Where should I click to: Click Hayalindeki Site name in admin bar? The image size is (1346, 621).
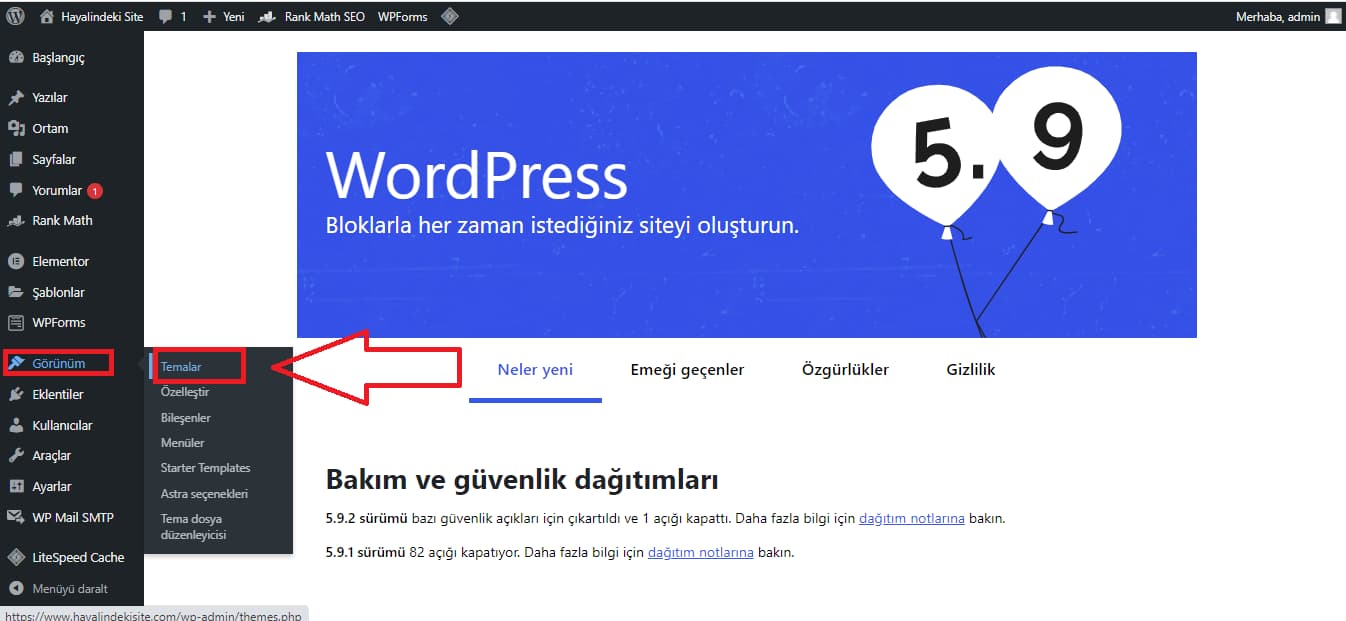(103, 17)
